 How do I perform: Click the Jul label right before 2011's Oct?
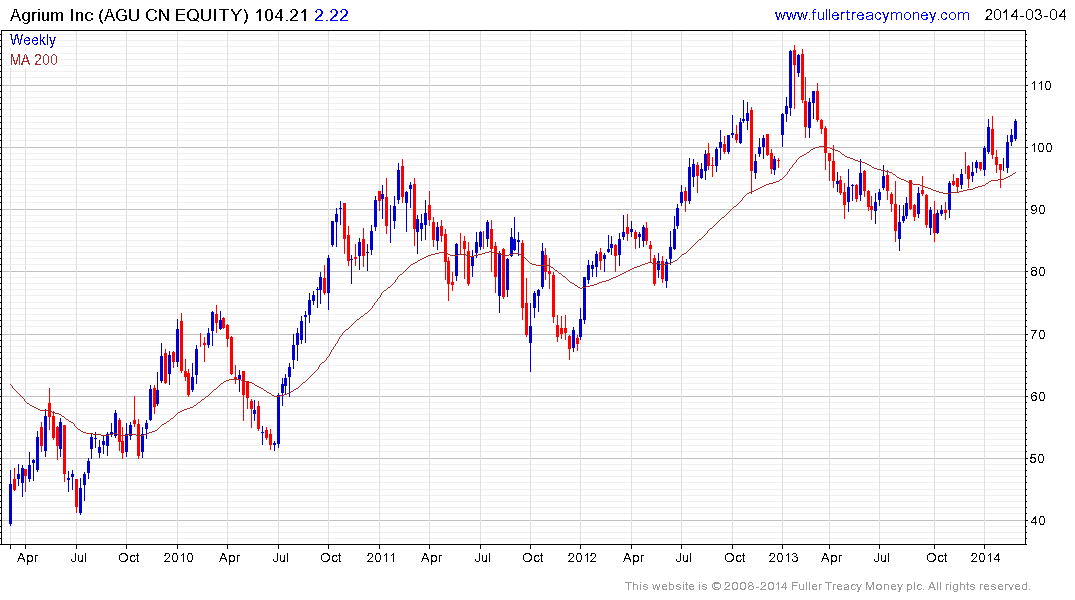280,557
